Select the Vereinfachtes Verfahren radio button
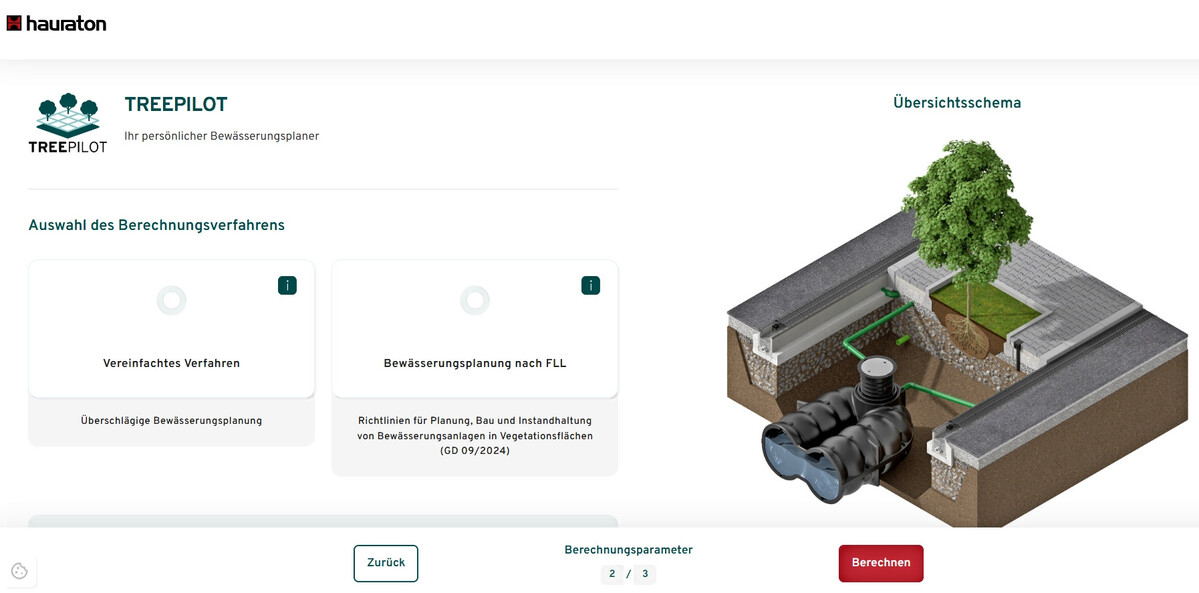The height and width of the screenshot is (593, 1199). pos(171,300)
